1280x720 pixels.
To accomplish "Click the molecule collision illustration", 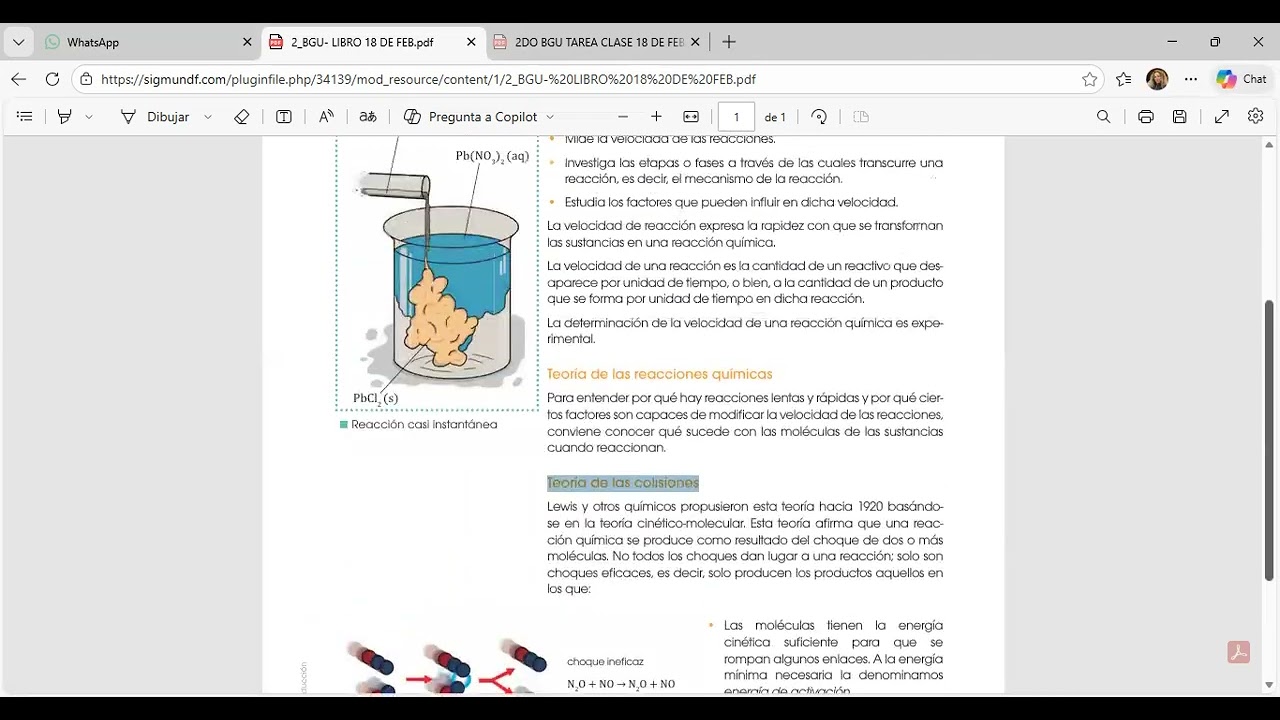I will pos(448,667).
